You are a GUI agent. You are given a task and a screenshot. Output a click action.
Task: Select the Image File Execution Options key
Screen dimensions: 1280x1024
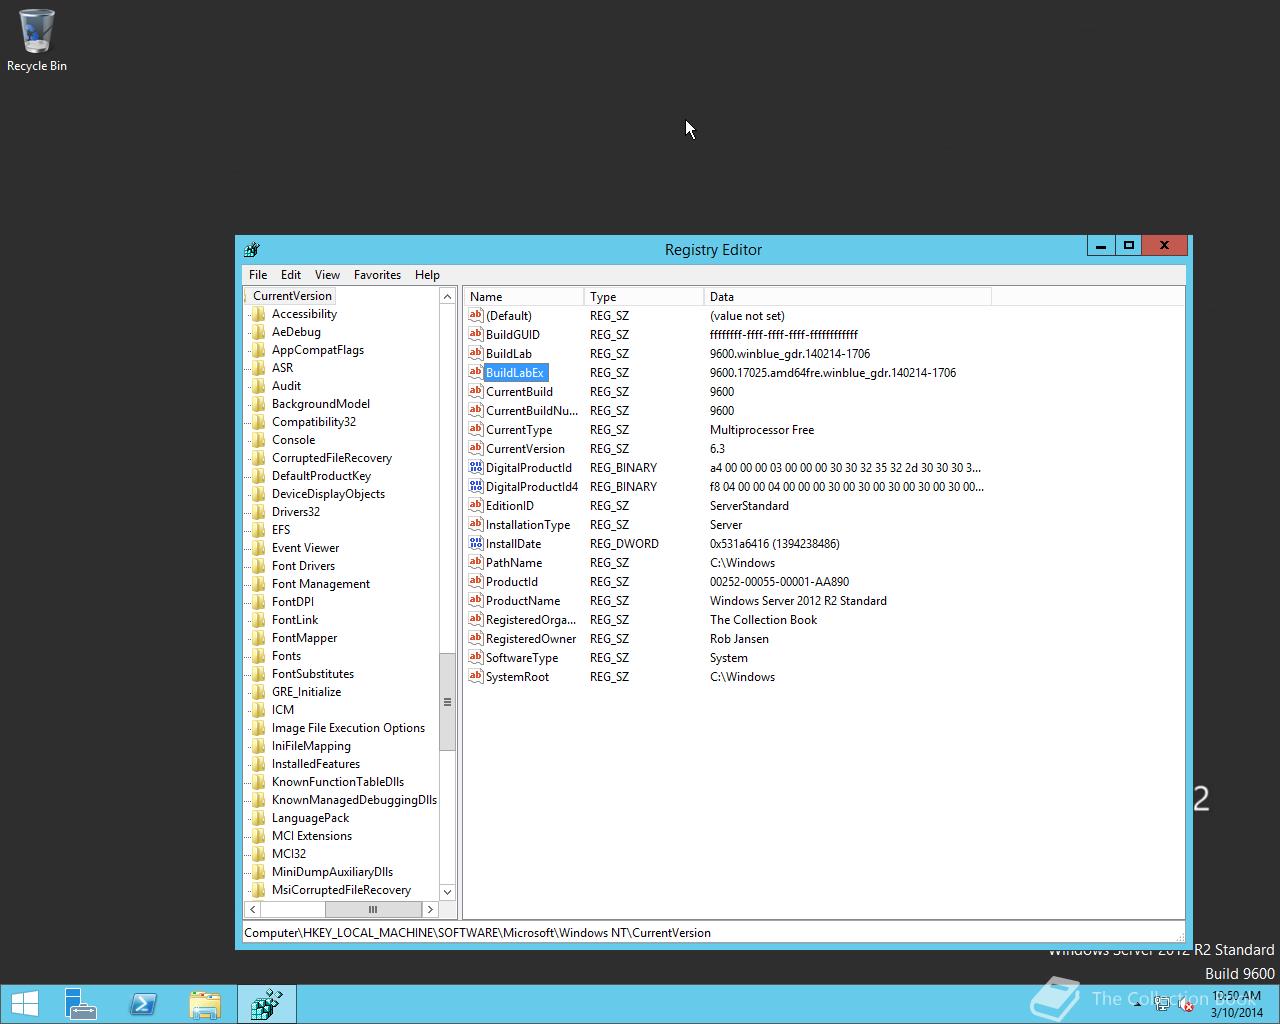point(348,728)
